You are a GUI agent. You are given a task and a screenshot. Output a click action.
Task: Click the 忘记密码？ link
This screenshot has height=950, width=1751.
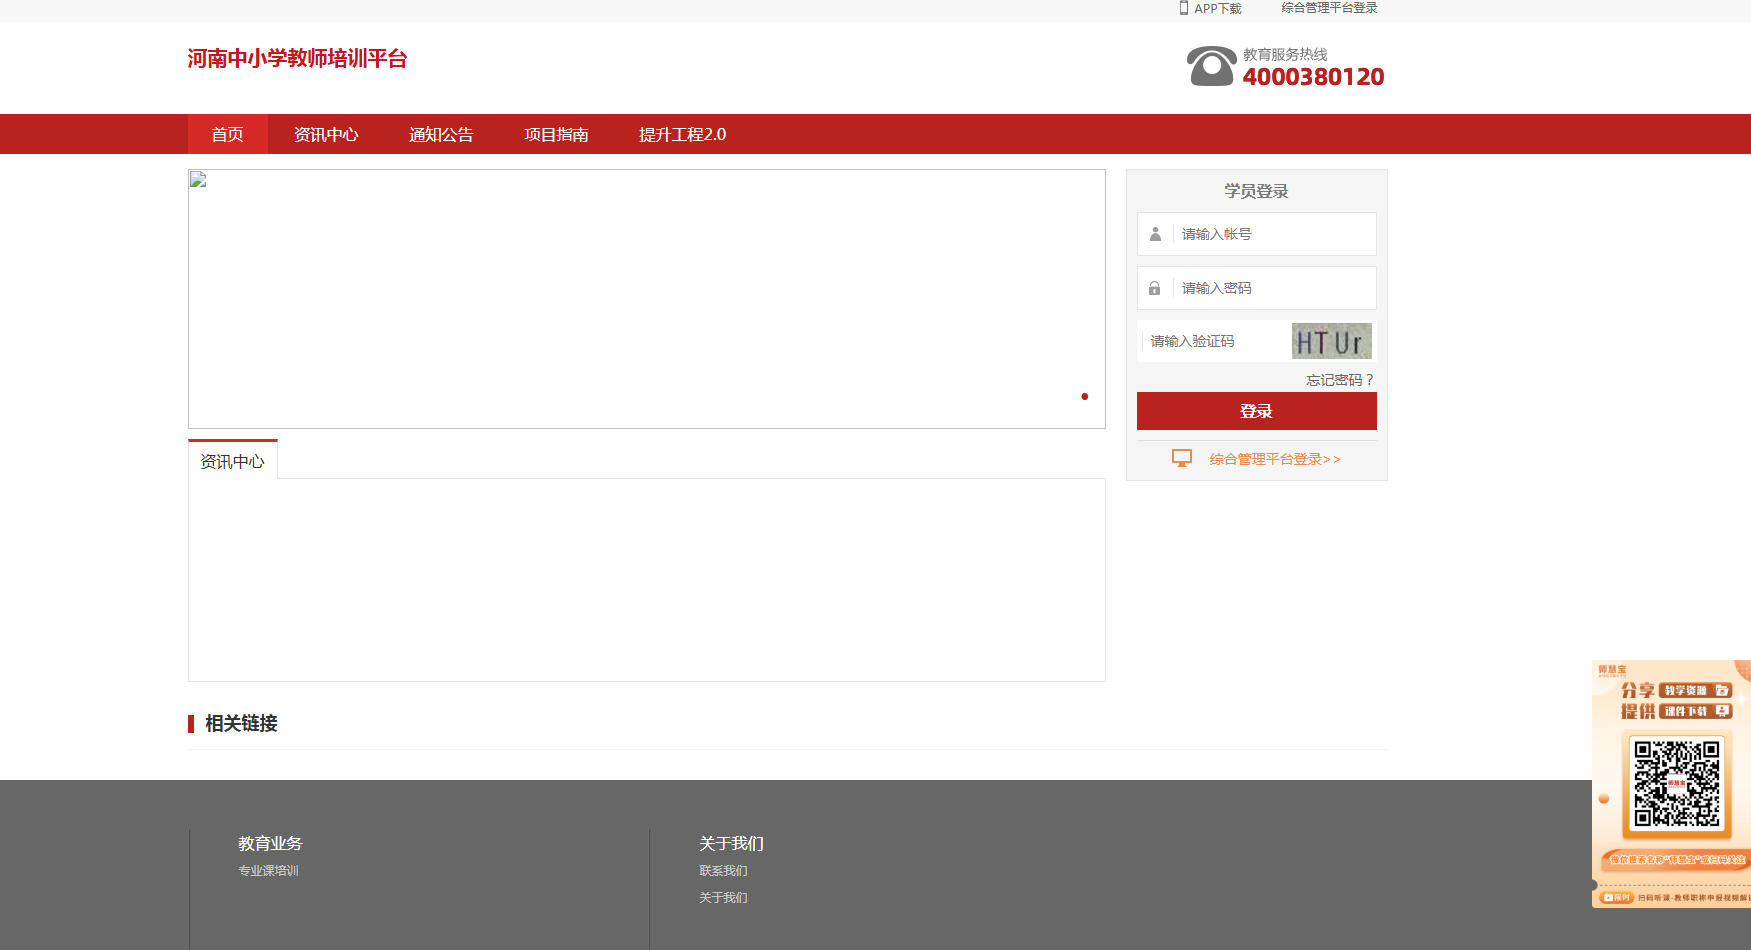point(1340,380)
